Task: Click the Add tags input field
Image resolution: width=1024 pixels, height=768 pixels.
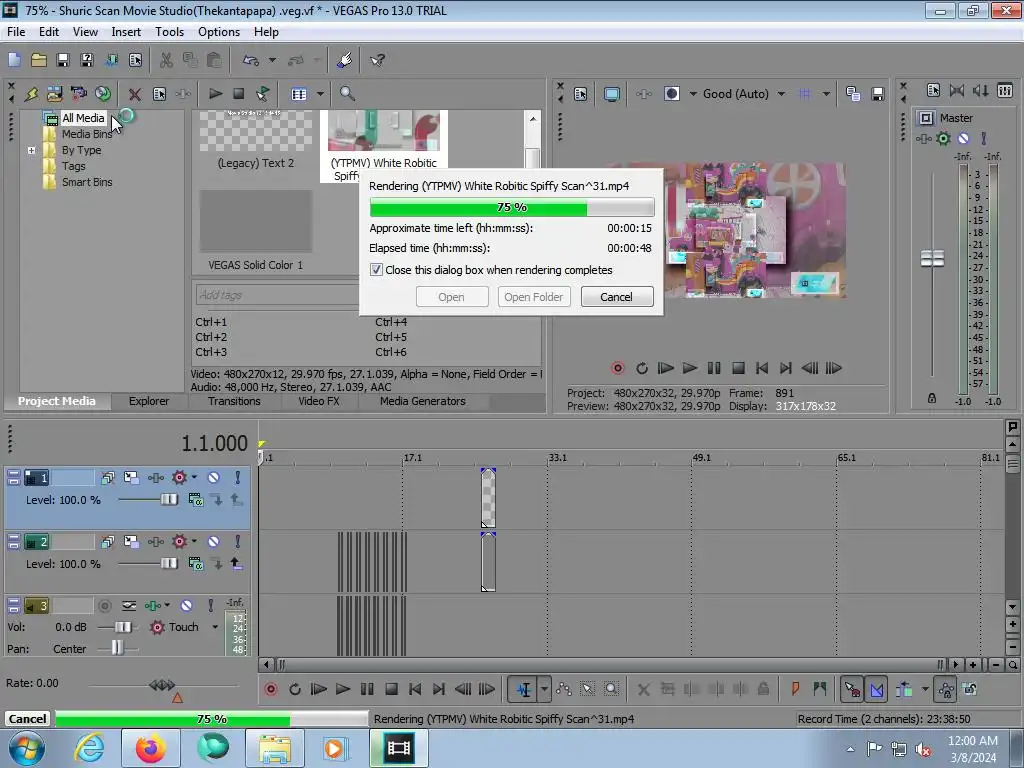Action: coord(277,295)
